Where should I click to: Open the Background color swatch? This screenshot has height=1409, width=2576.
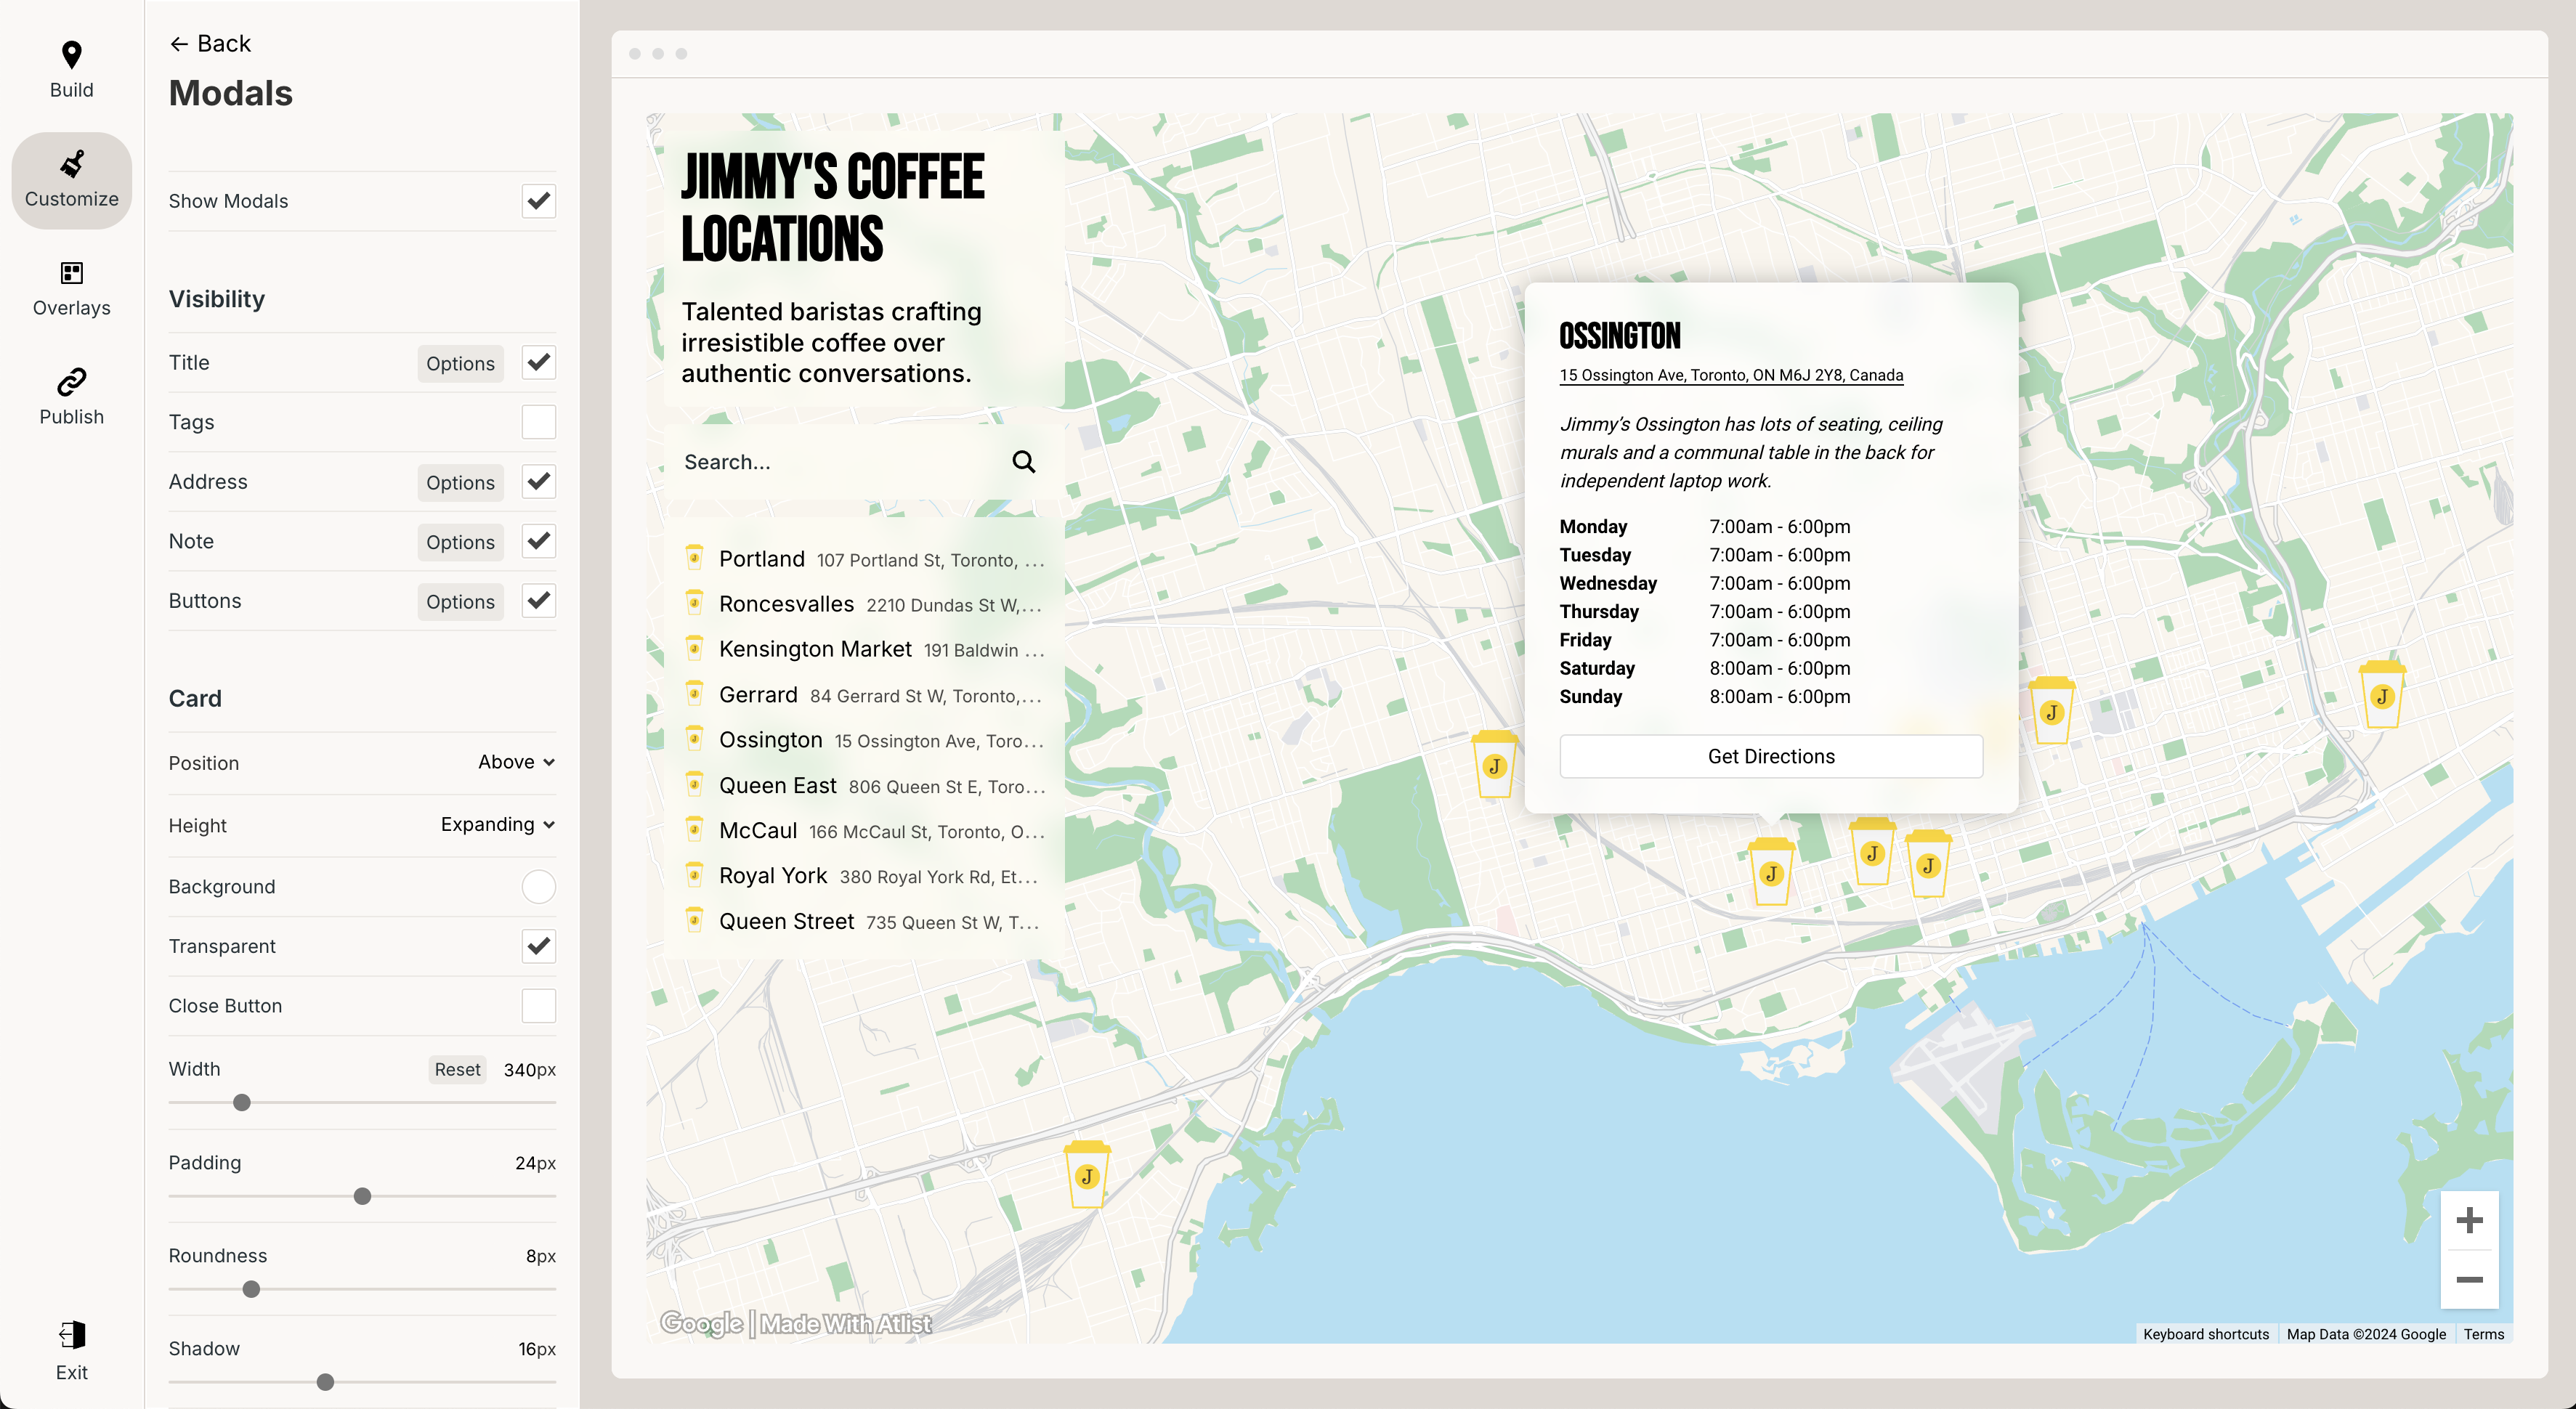click(x=538, y=887)
